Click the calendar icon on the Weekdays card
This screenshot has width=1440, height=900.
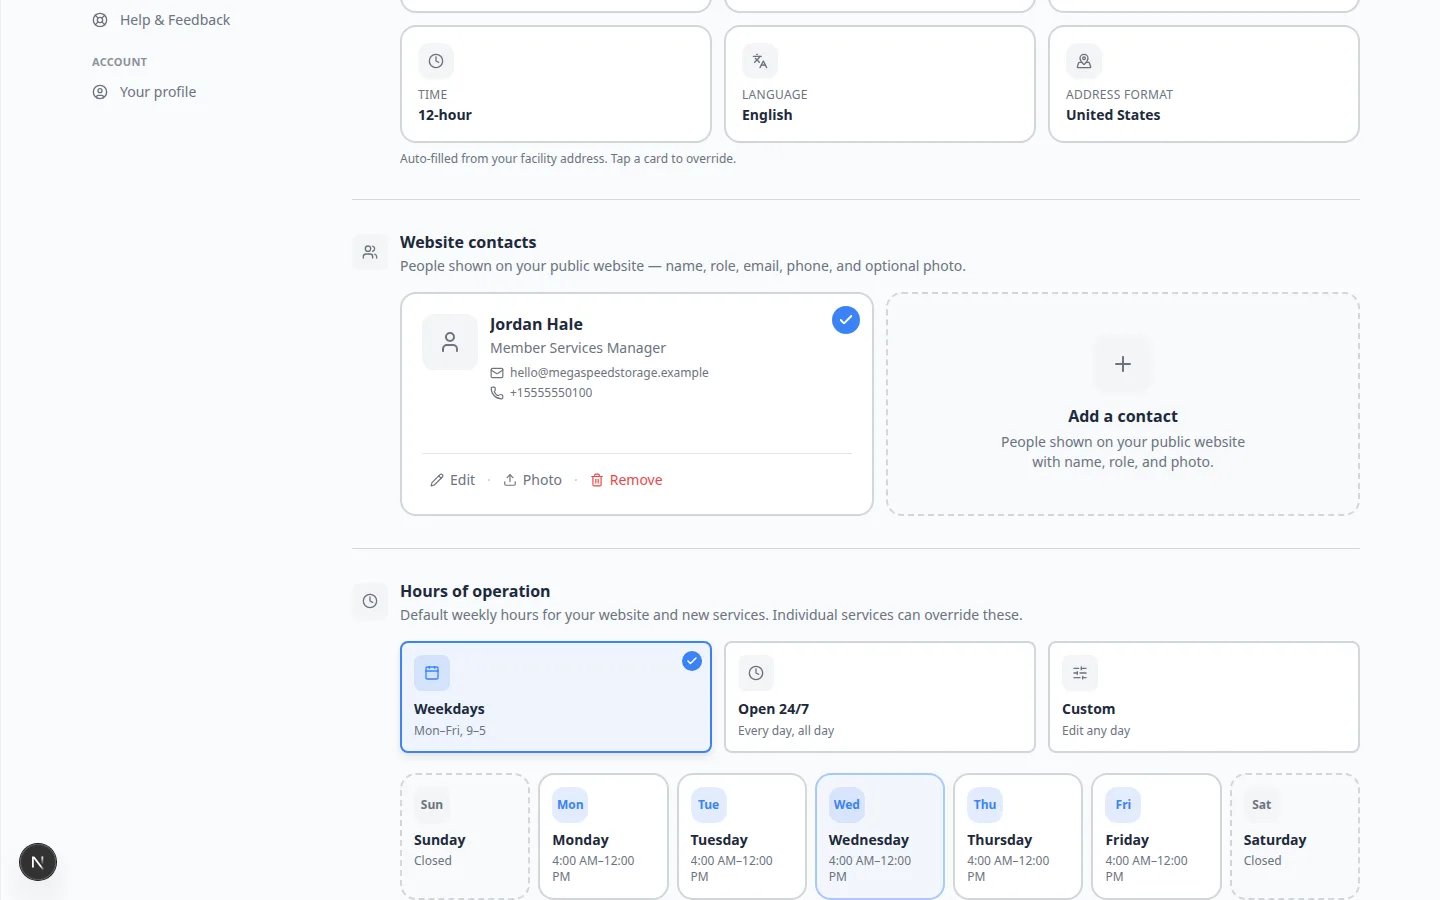[432, 673]
